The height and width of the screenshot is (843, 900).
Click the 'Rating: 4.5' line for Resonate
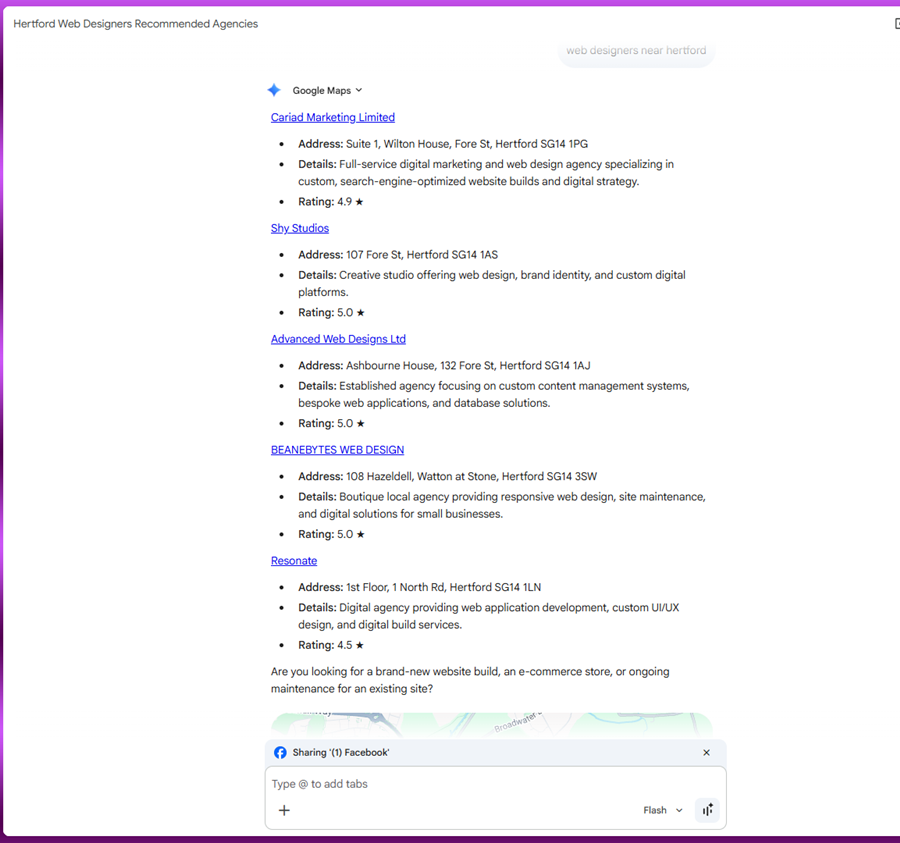point(331,644)
